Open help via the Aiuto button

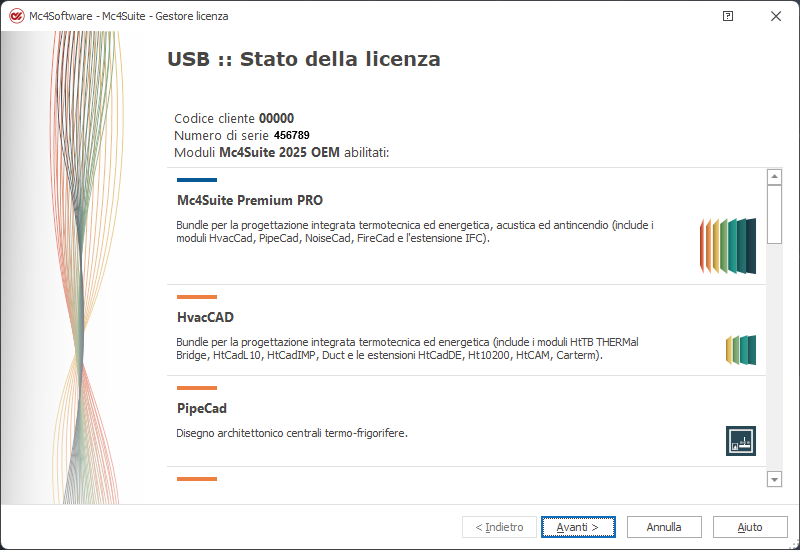750,527
